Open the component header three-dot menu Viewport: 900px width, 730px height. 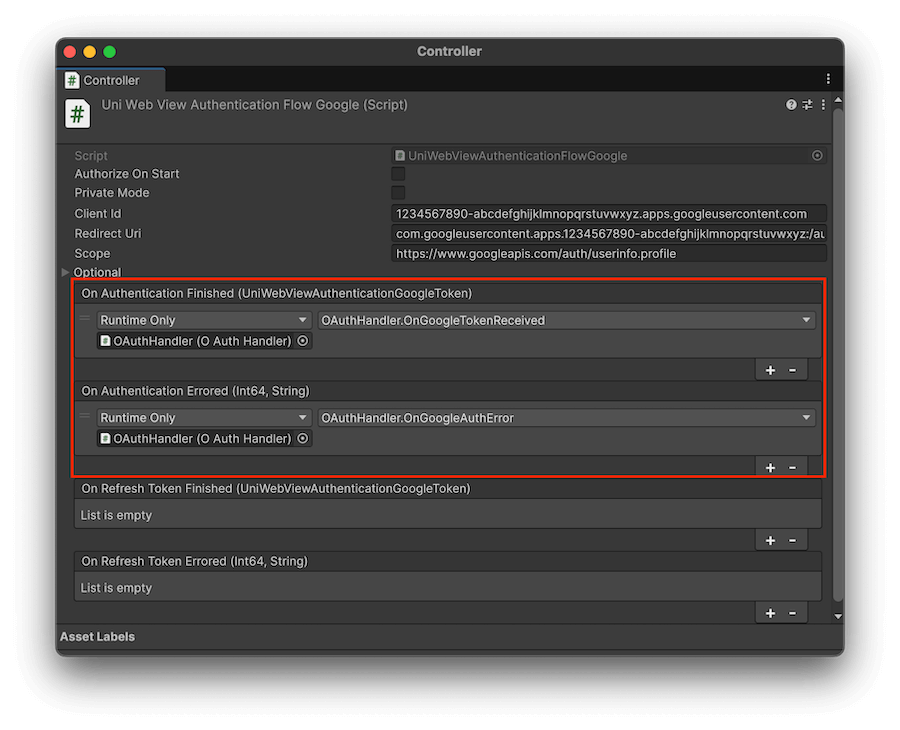[x=823, y=105]
